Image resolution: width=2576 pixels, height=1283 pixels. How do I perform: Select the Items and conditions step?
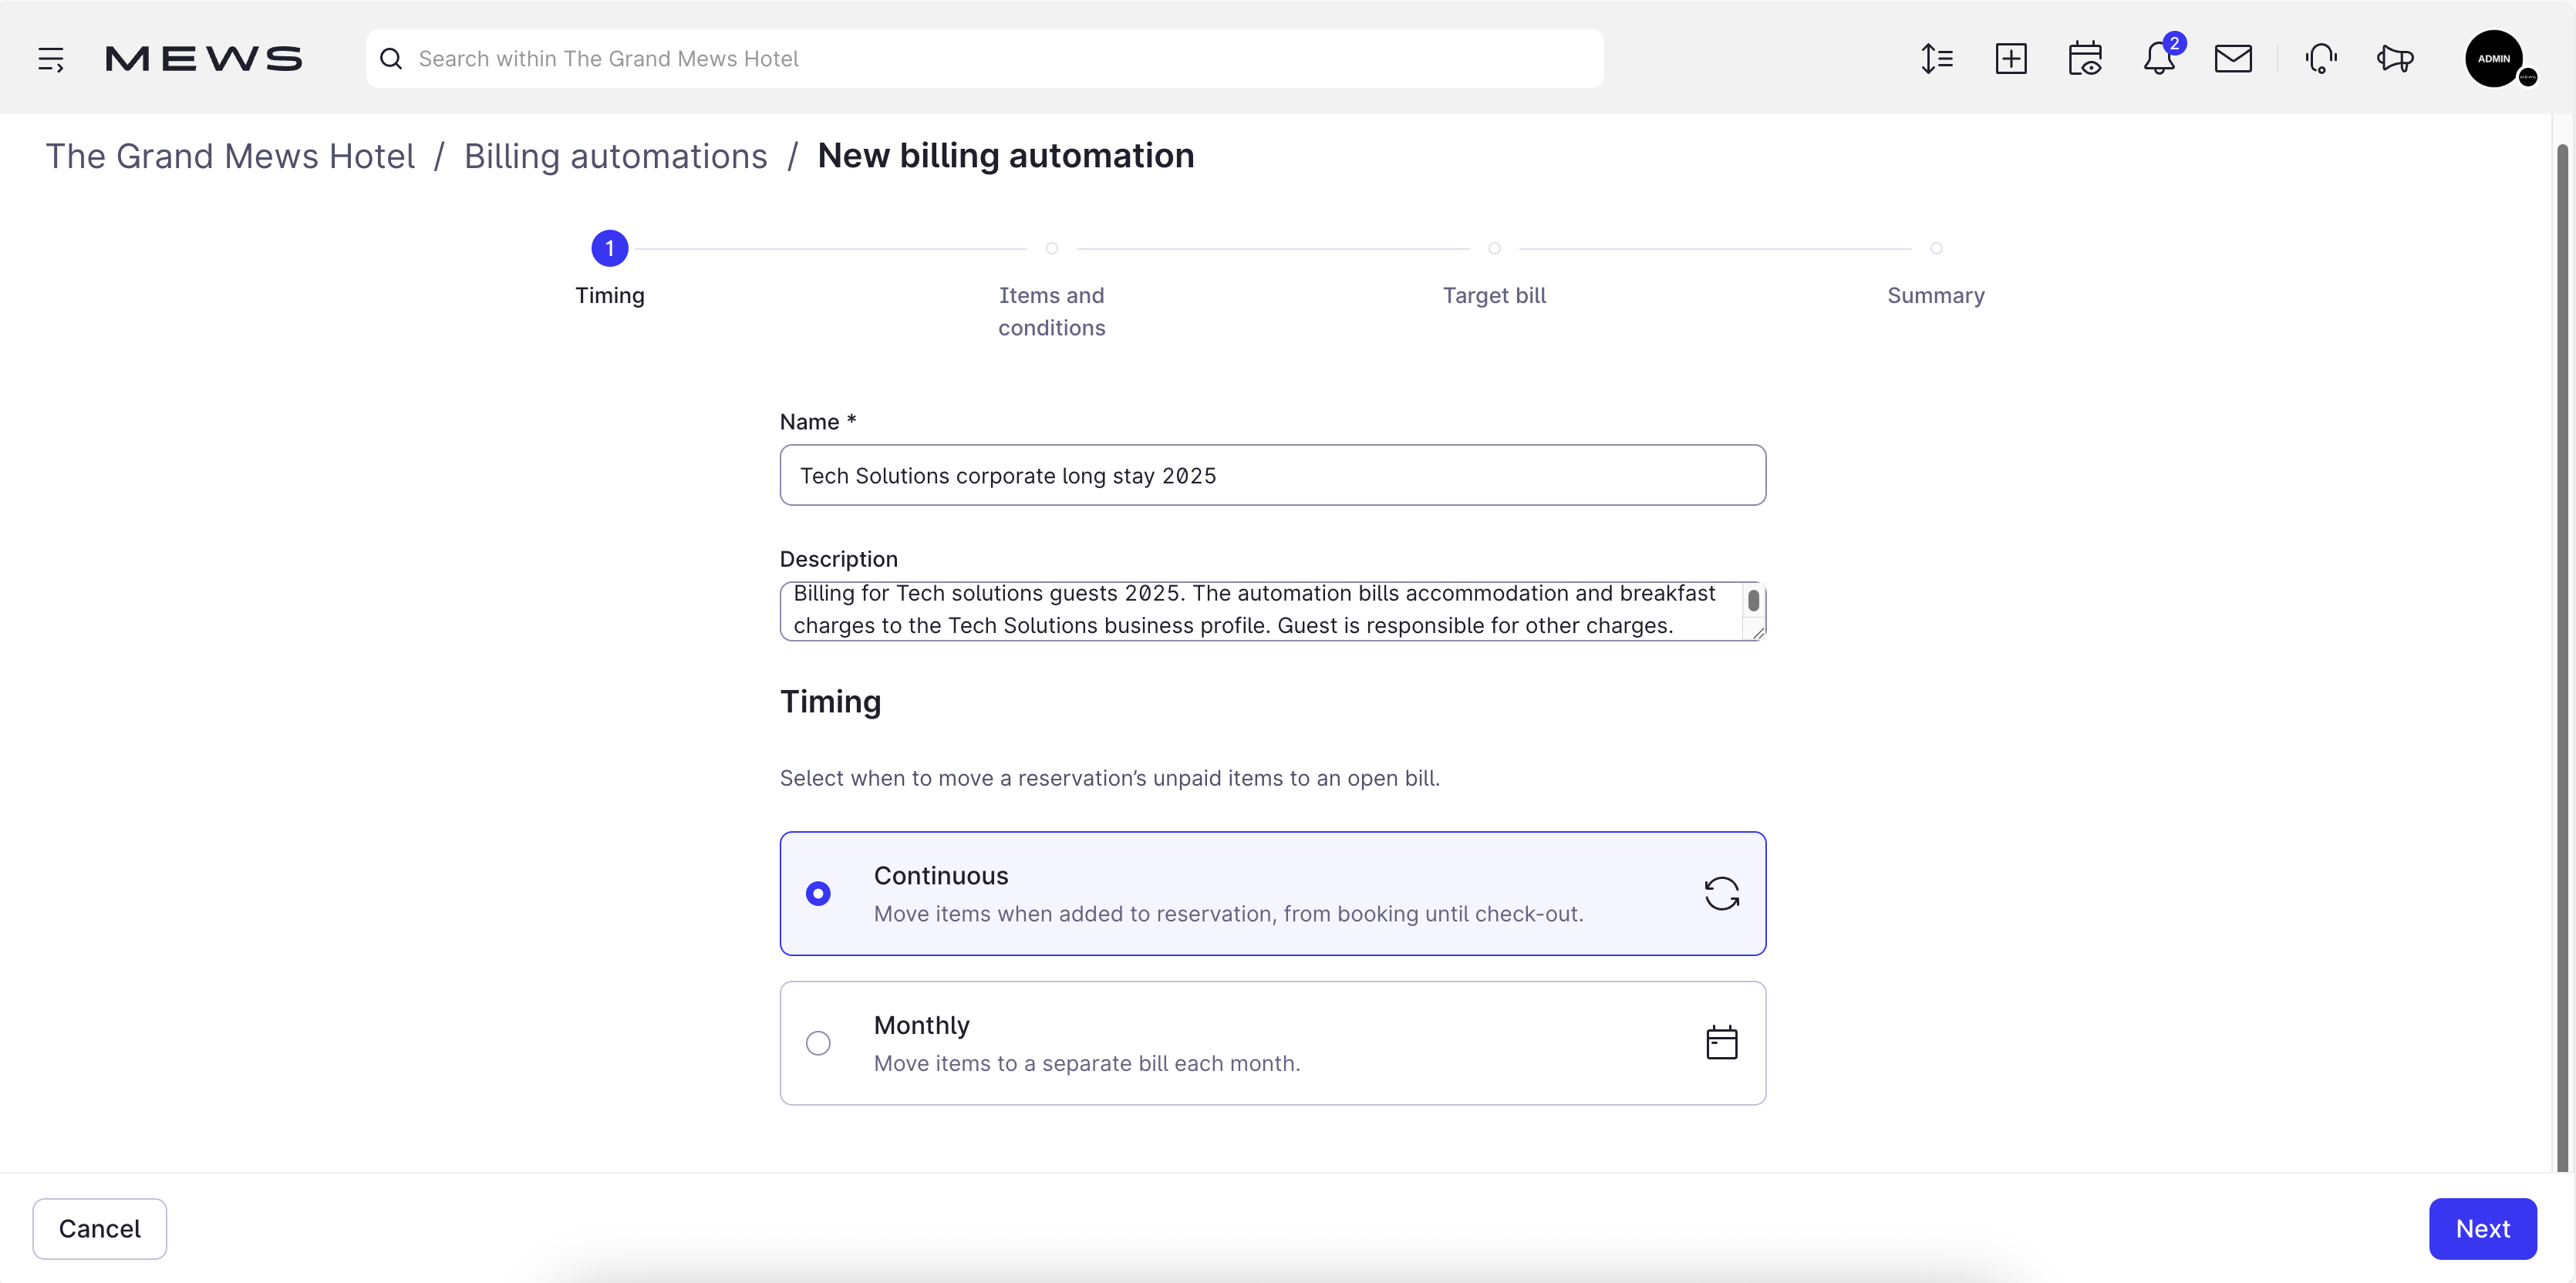pos(1052,291)
